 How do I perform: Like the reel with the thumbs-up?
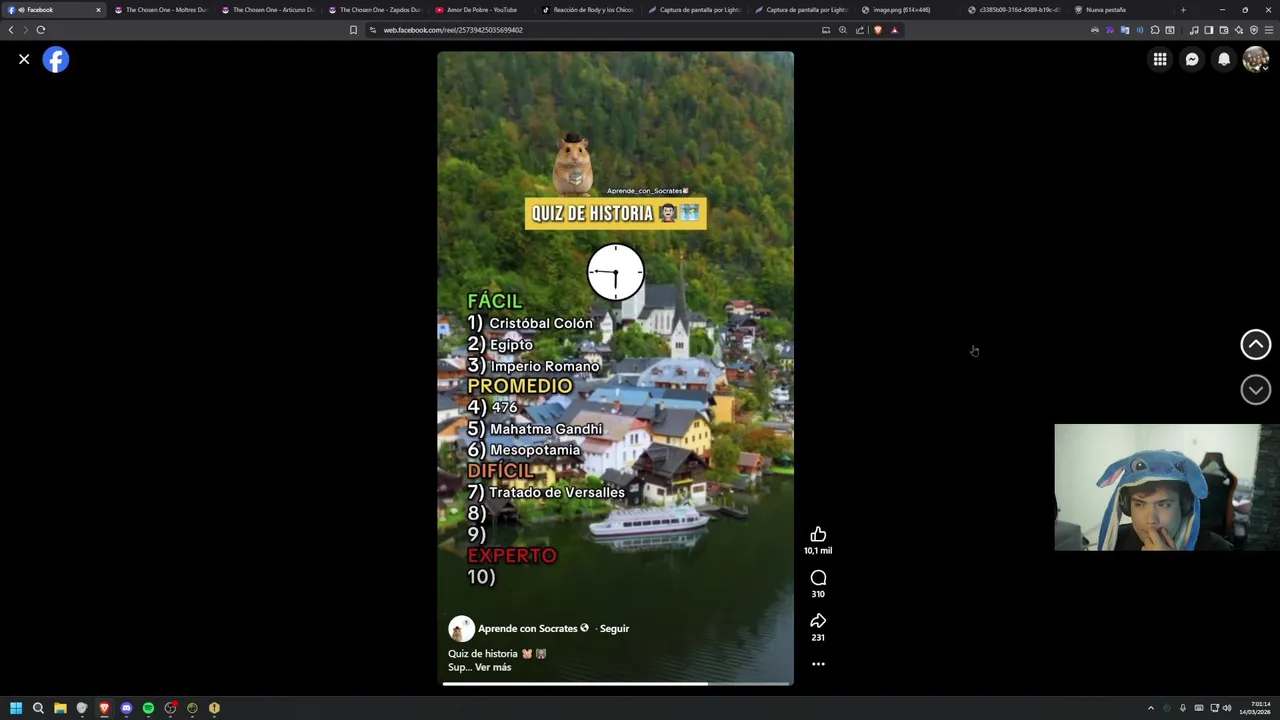818,534
